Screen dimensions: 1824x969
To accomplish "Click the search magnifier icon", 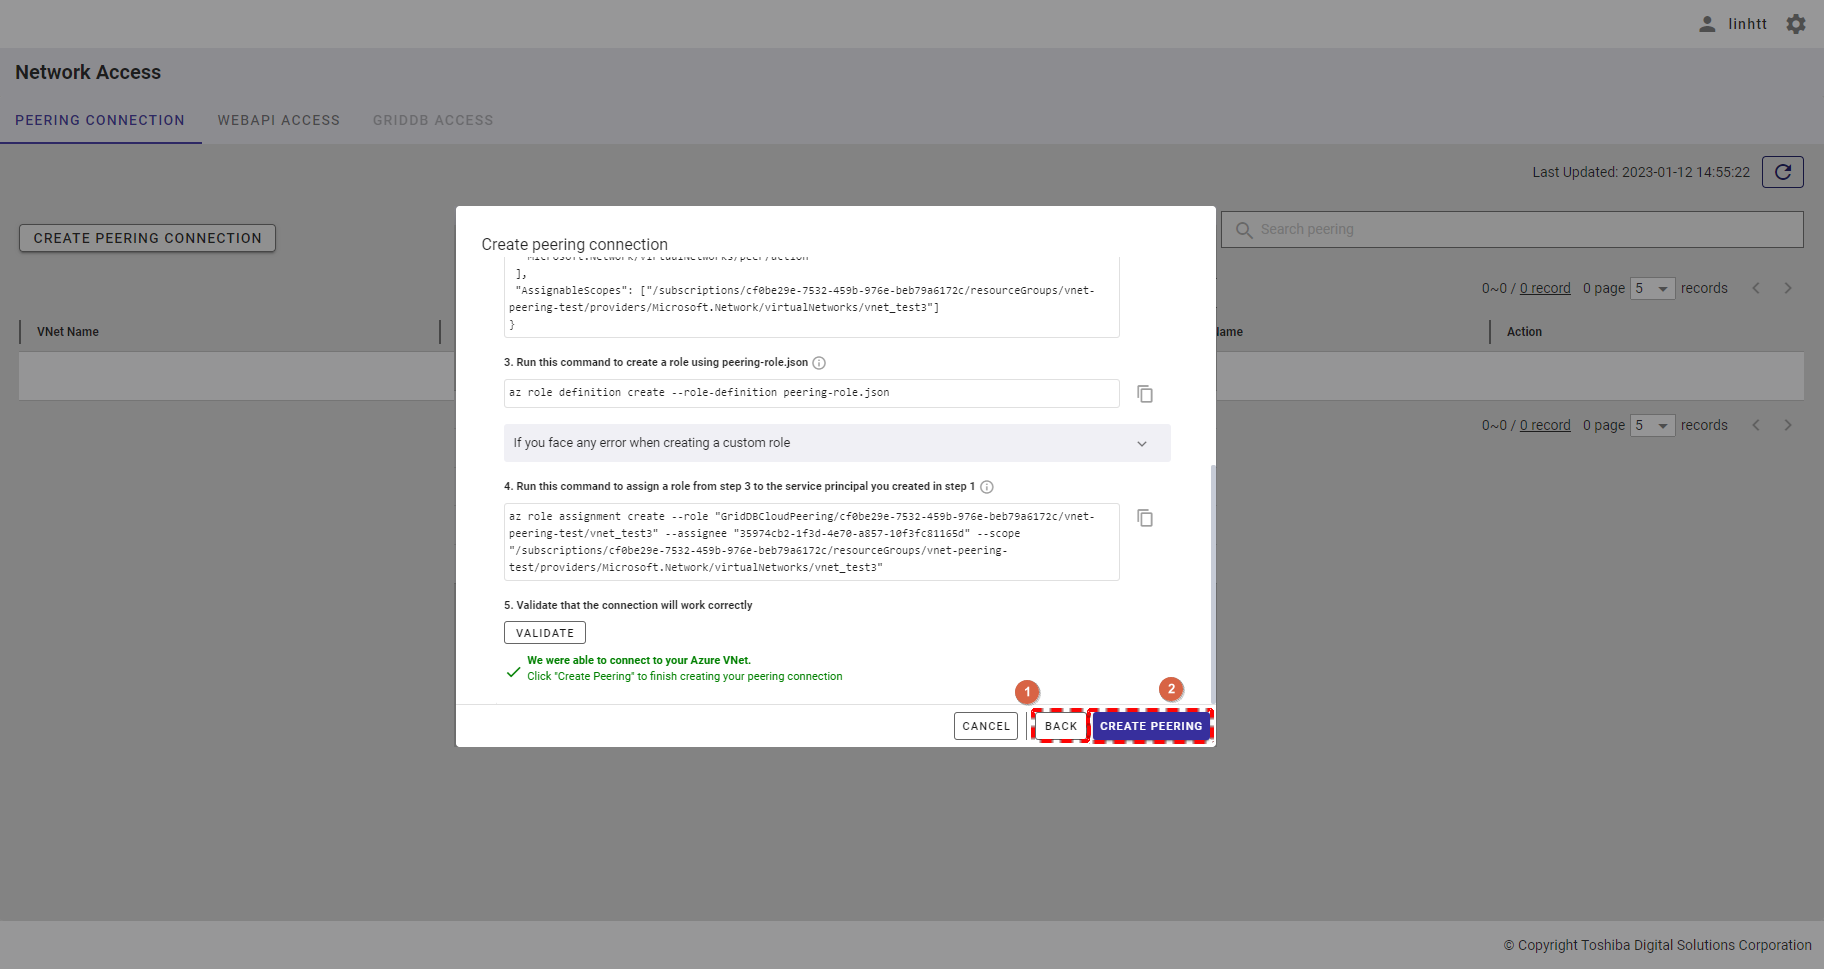I will 1244,230.
